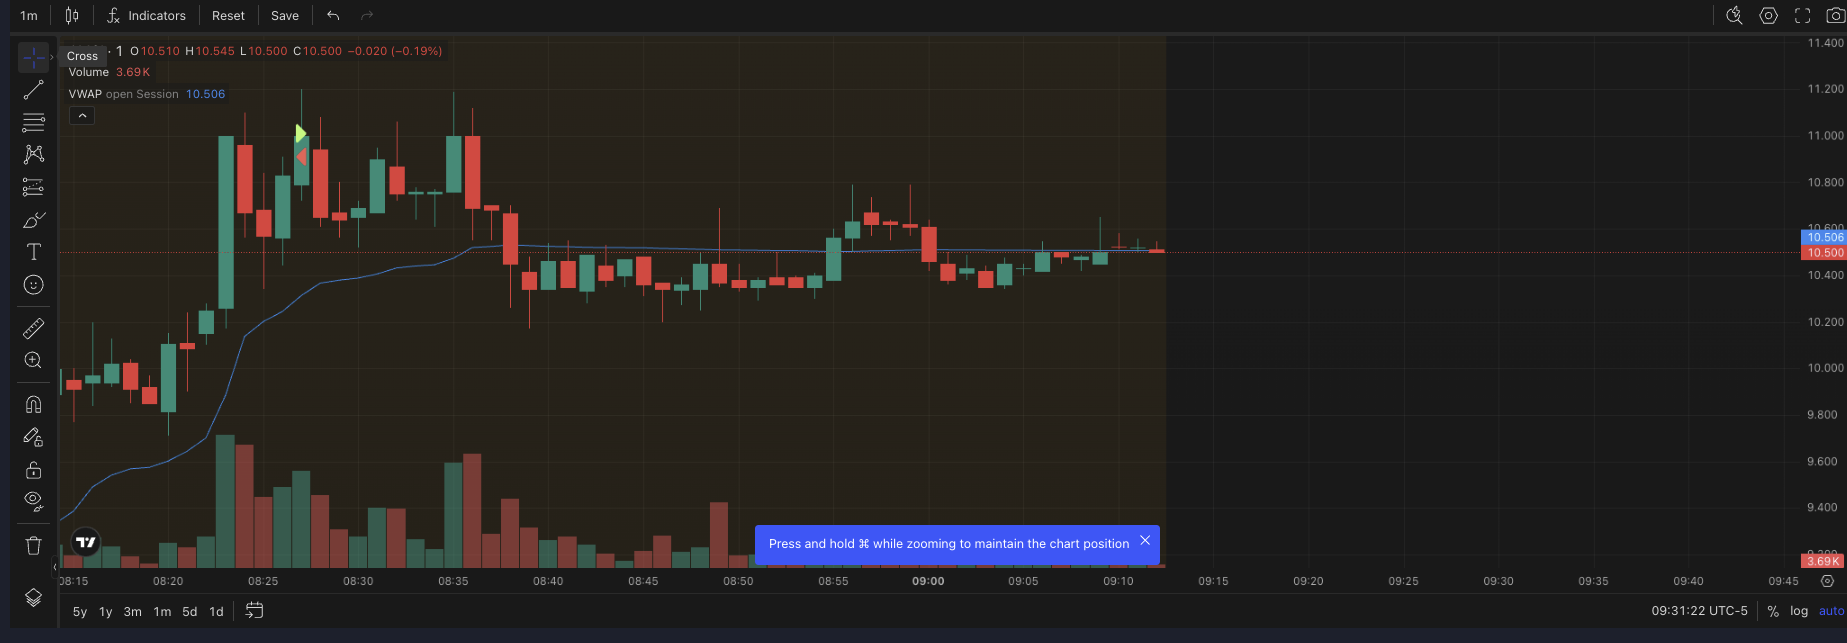Toggle log scale on price axis
Screen dimensions: 1847x643
point(1798,611)
